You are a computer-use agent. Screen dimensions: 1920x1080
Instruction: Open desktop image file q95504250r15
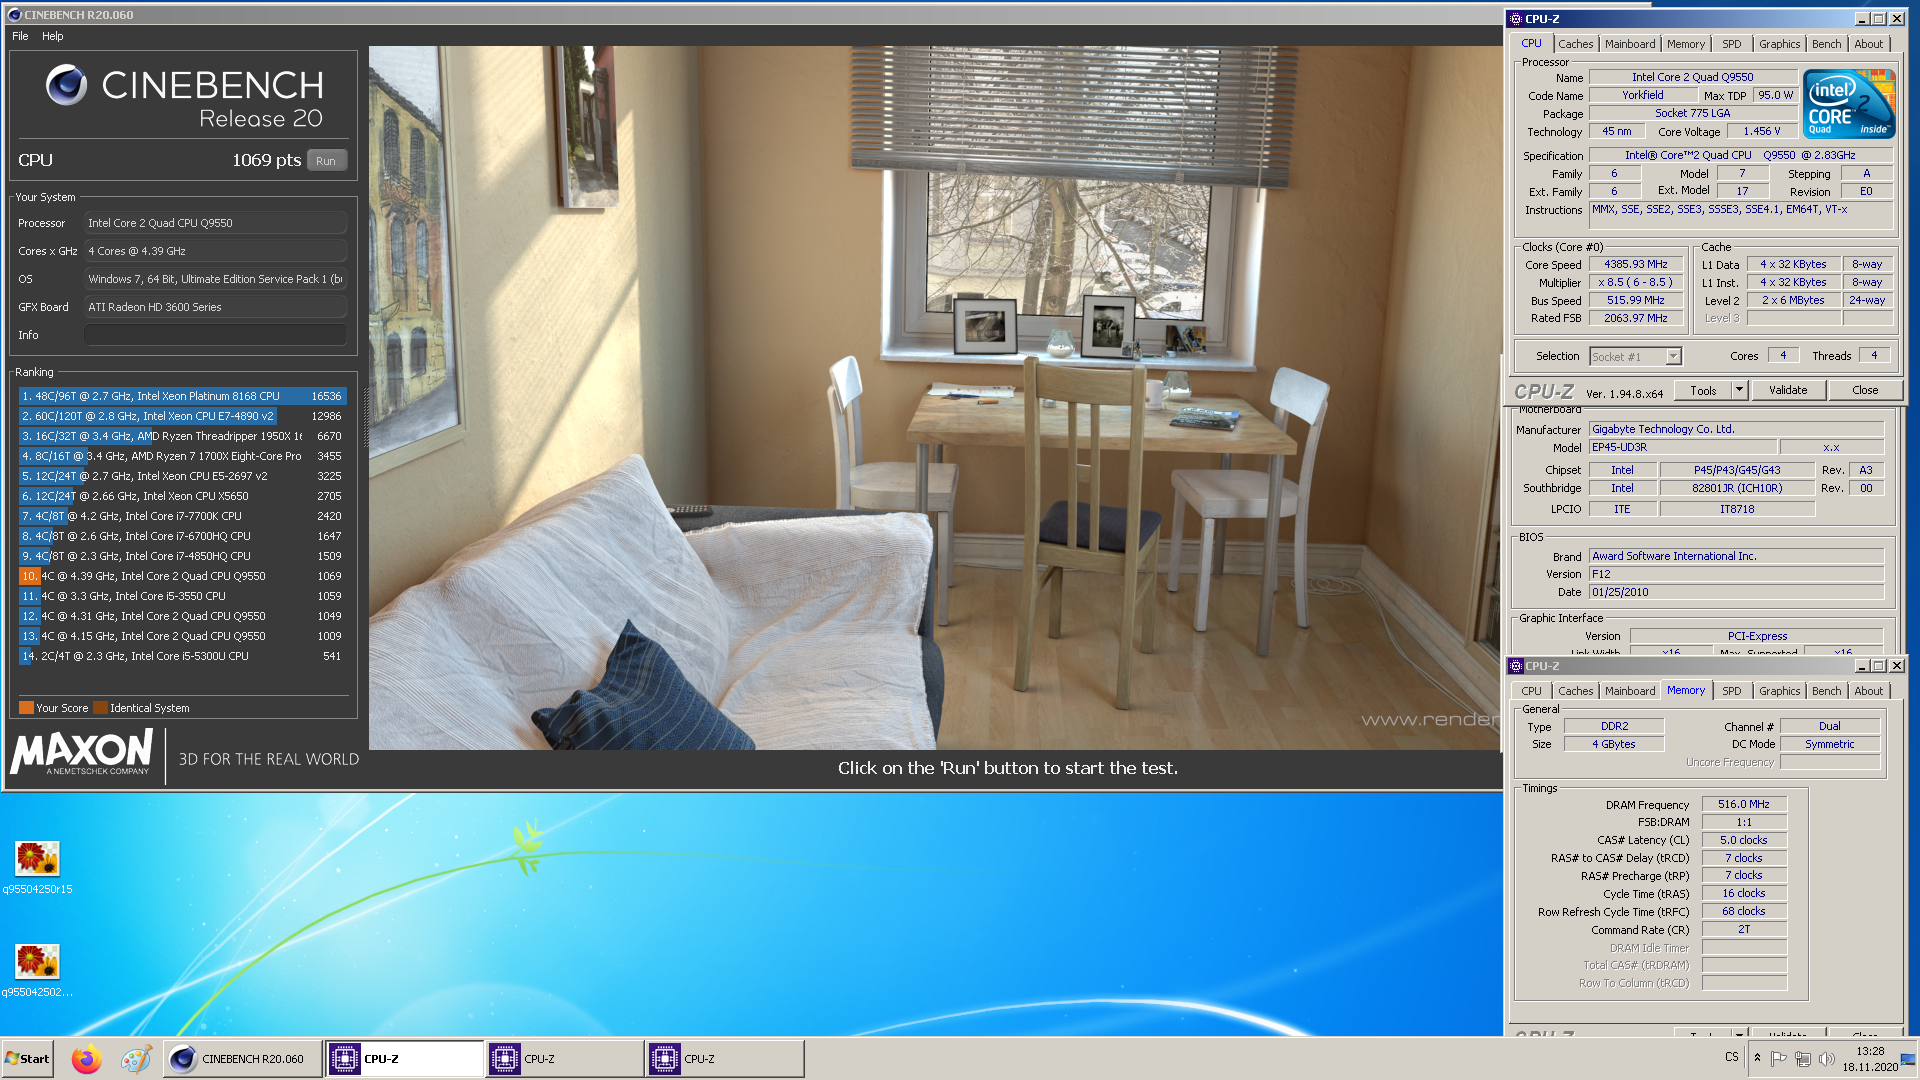(37, 867)
